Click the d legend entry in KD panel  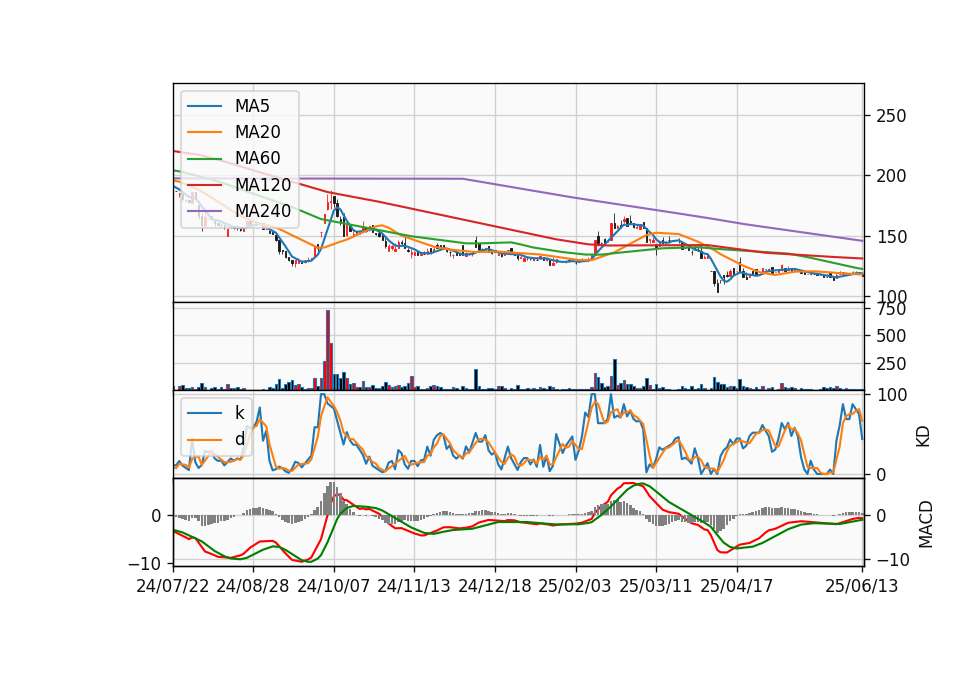pyautogui.click(x=239, y=439)
